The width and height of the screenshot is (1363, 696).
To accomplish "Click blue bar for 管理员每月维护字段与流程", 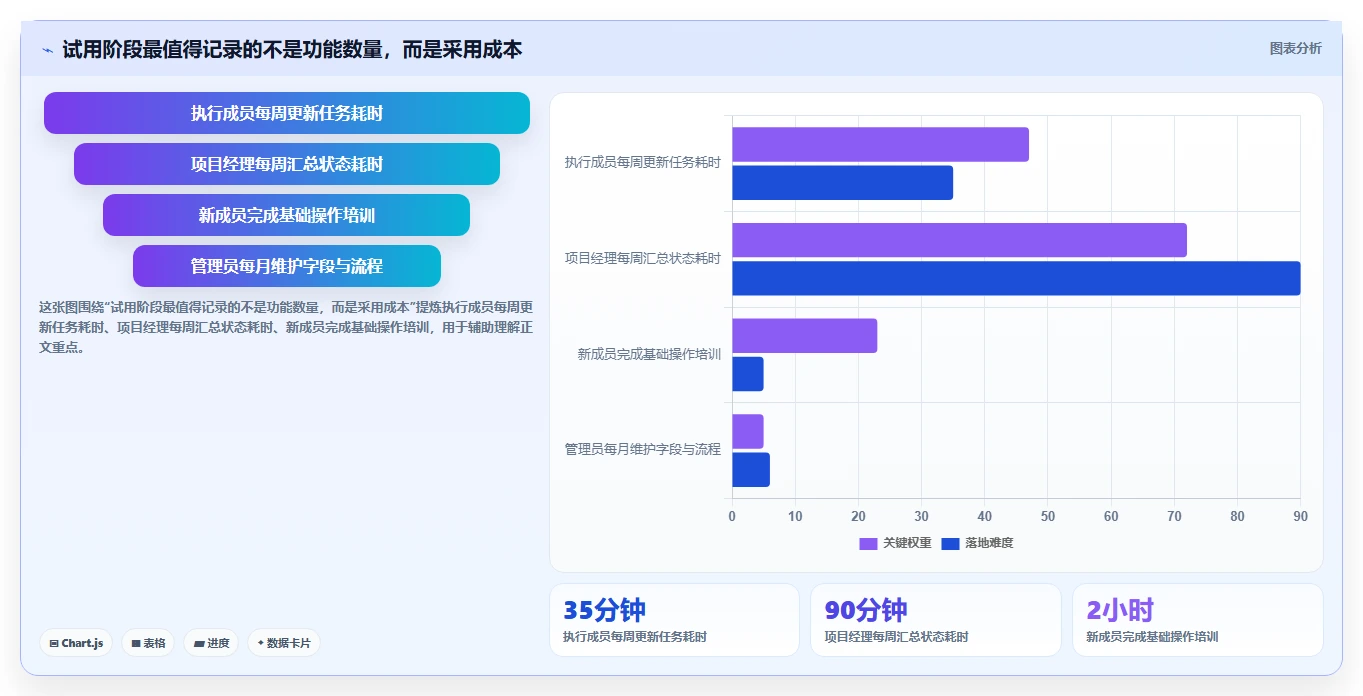I will pyautogui.click(x=751, y=470).
